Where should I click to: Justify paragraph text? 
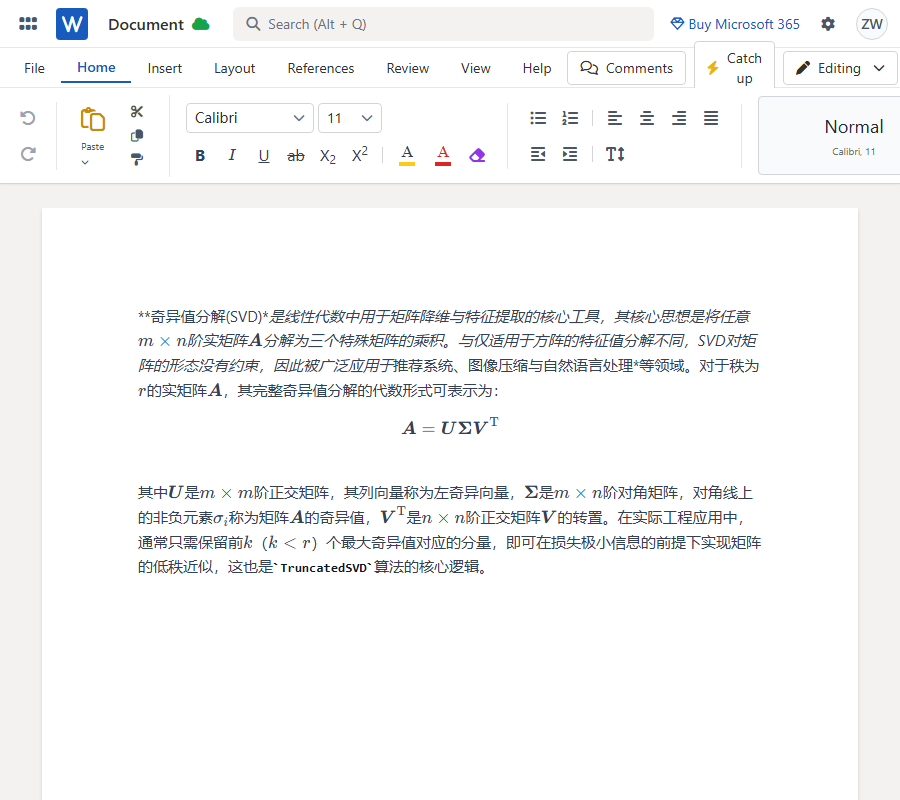click(711, 118)
